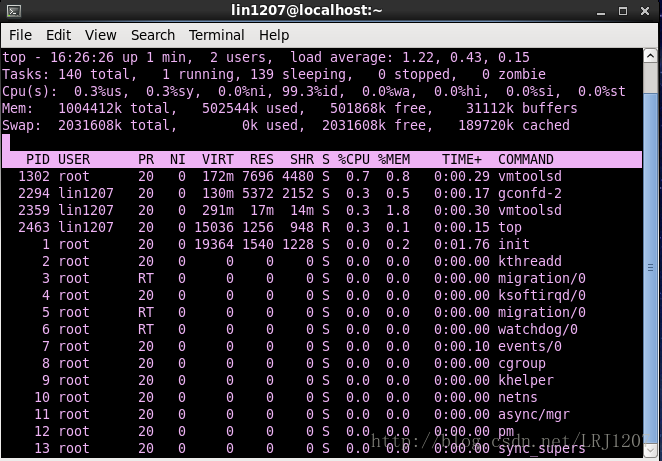Click the time 16:26:26 in top header
This screenshot has width=662, height=461.
coord(81,57)
